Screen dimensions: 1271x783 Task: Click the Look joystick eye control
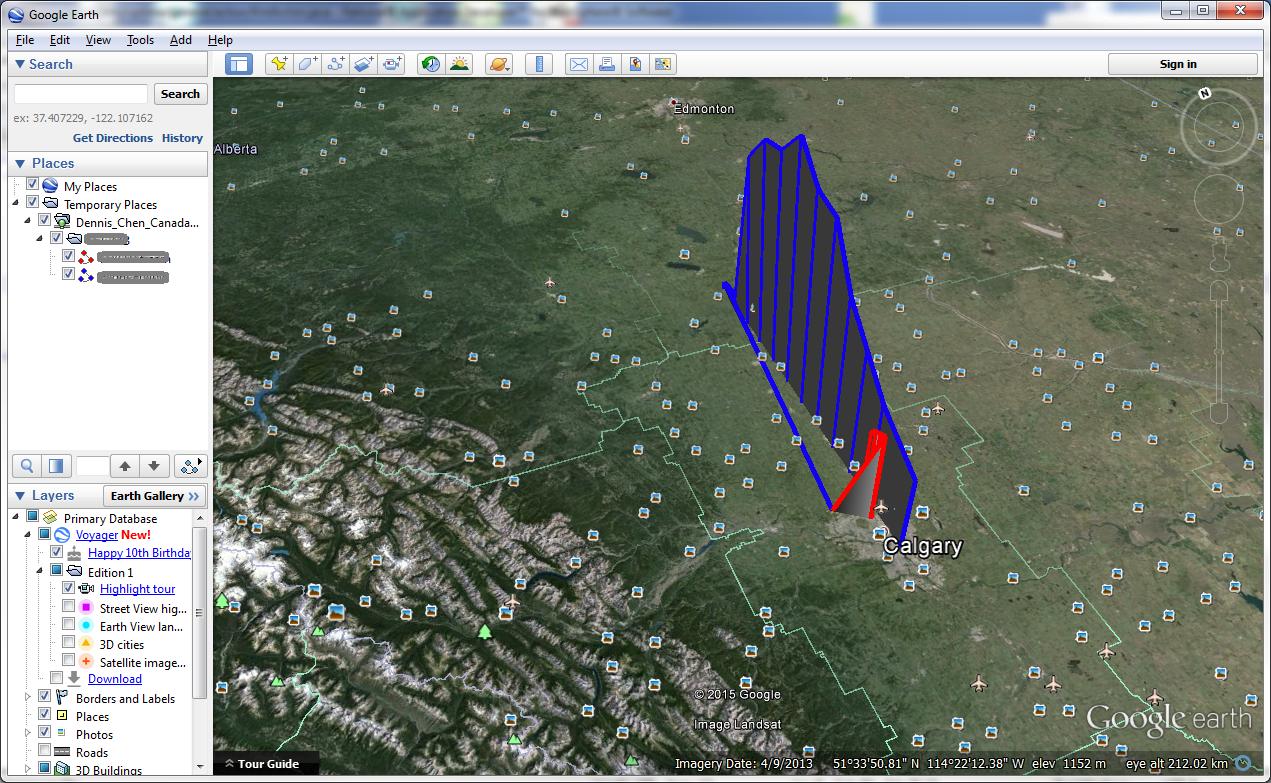[x=1217, y=126]
